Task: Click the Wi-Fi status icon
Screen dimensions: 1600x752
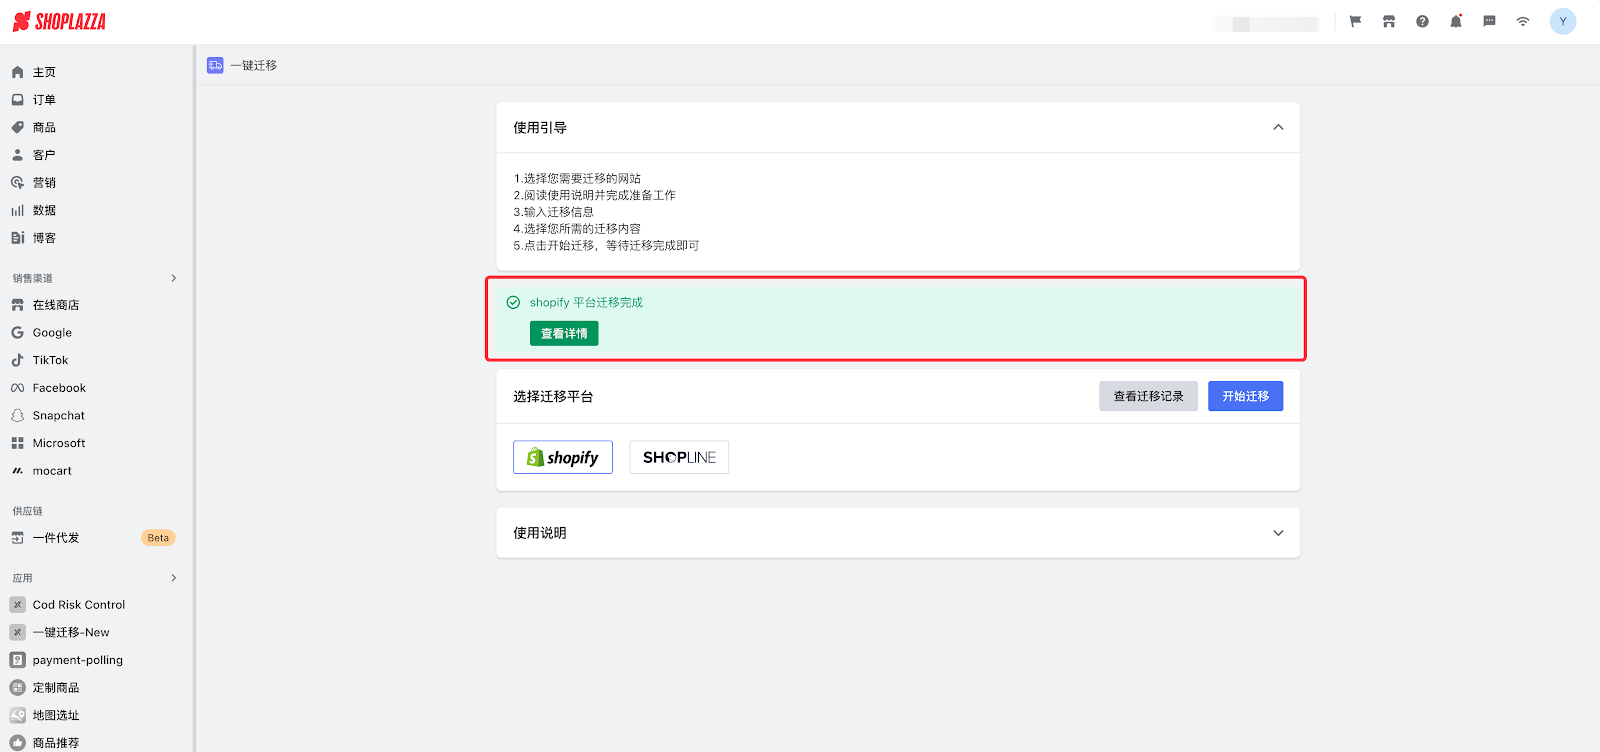Action: [1523, 22]
